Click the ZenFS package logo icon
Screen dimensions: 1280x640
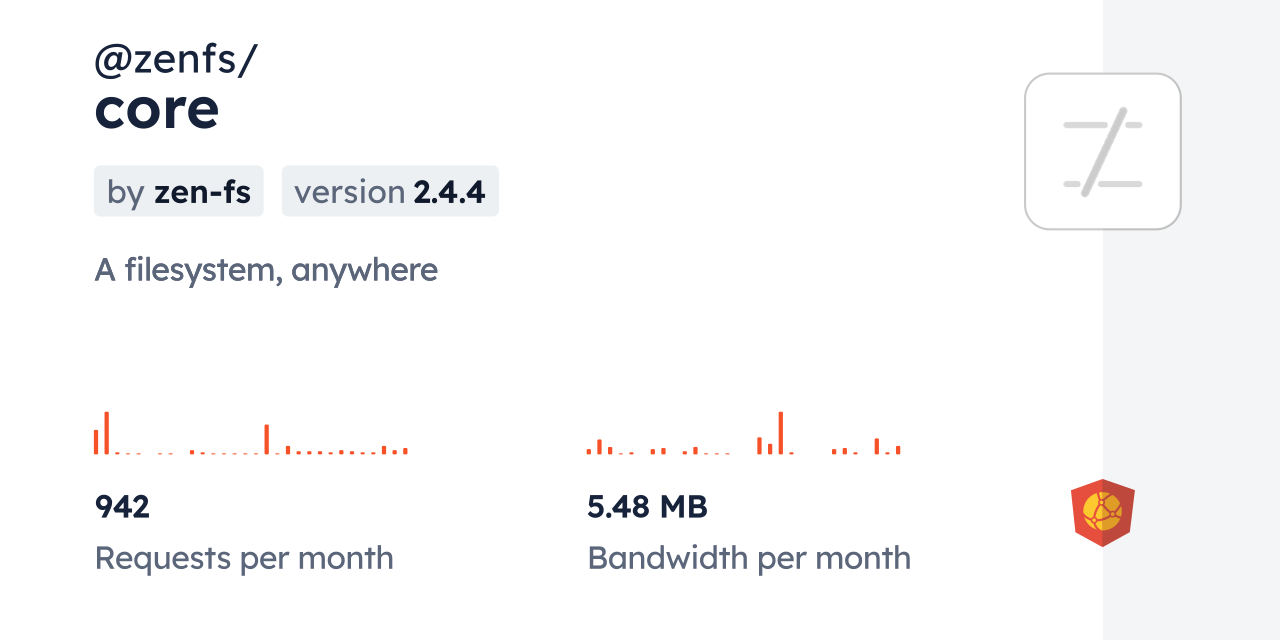(x=1103, y=151)
